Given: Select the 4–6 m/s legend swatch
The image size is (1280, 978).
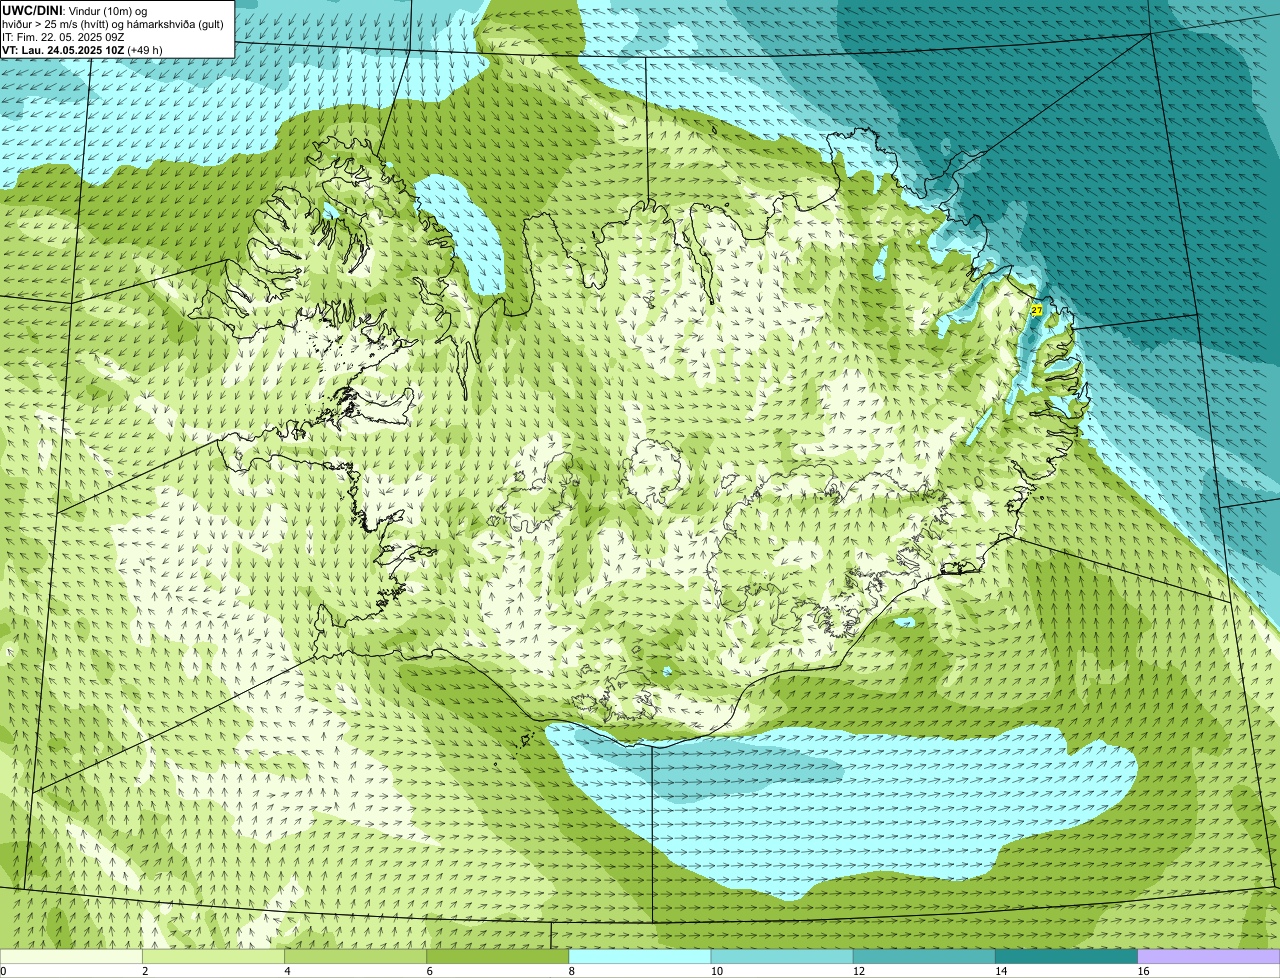Looking at the screenshot, I should (355, 957).
